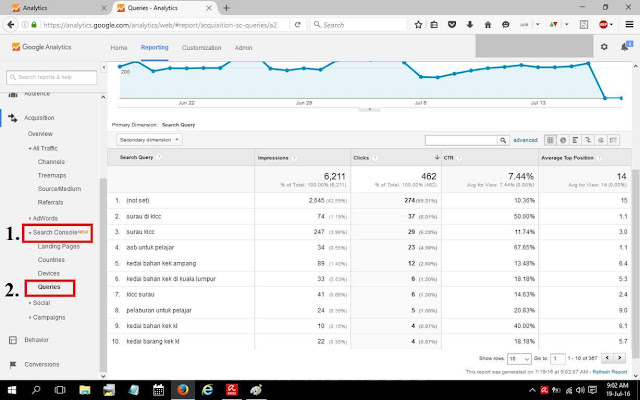The height and width of the screenshot is (400, 640).
Task: Sort by Average Top Position header
Action: click(x=567, y=158)
